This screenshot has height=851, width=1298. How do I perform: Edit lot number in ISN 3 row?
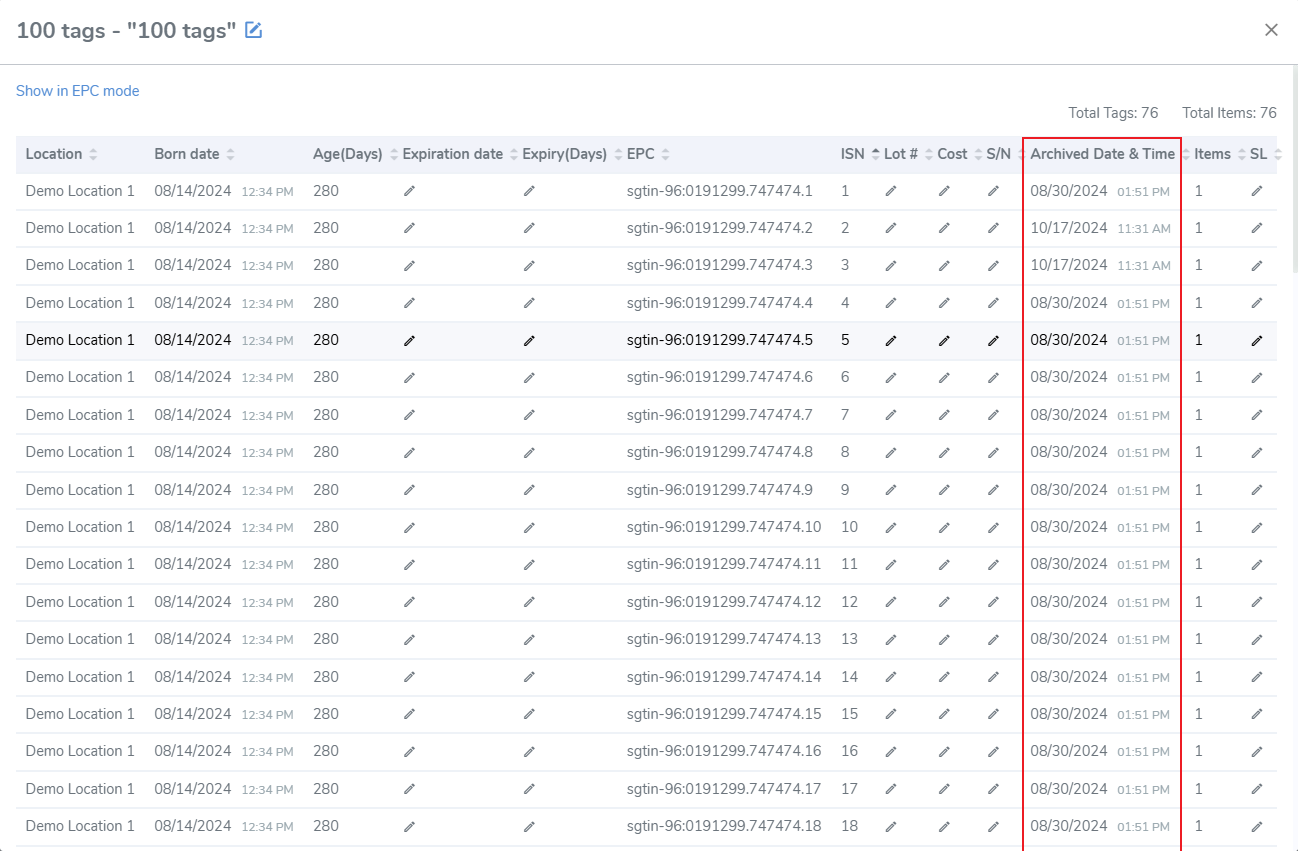891,266
